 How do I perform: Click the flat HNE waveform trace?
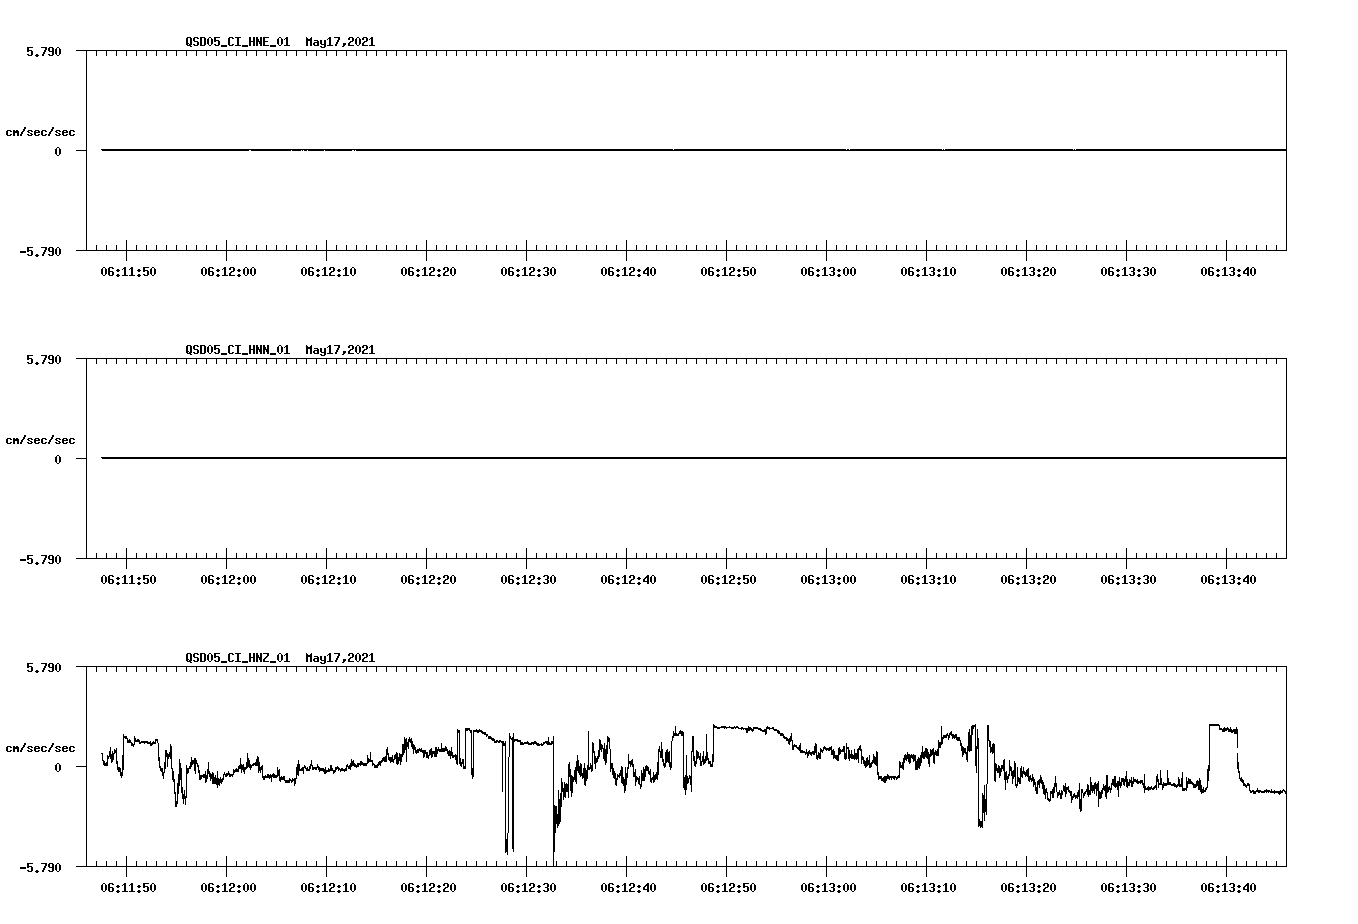point(600,150)
